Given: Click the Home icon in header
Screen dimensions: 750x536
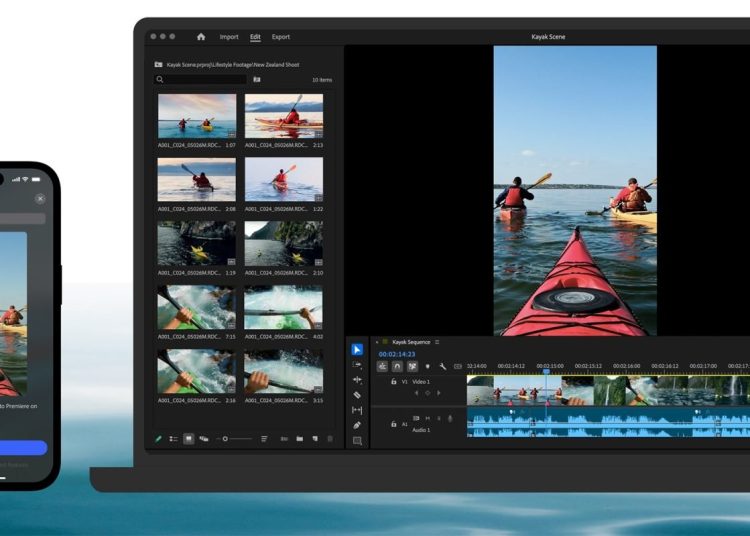Looking at the screenshot, I should pos(201,37).
